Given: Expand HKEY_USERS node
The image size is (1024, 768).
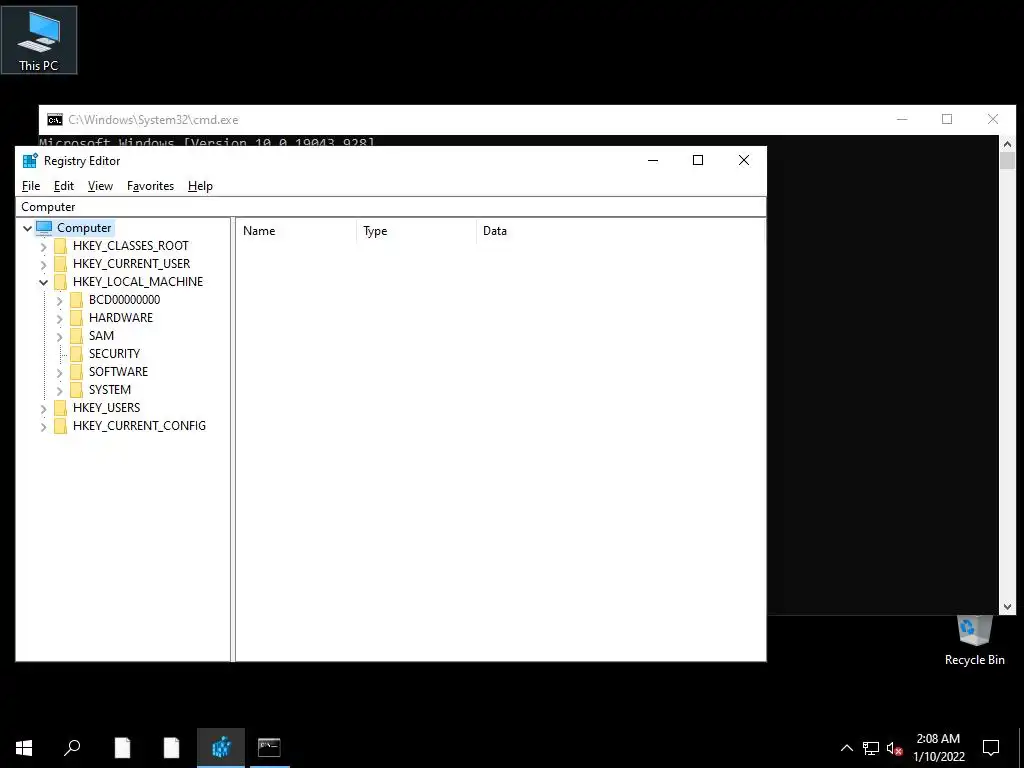Looking at the screenshot, I should 43,409.
